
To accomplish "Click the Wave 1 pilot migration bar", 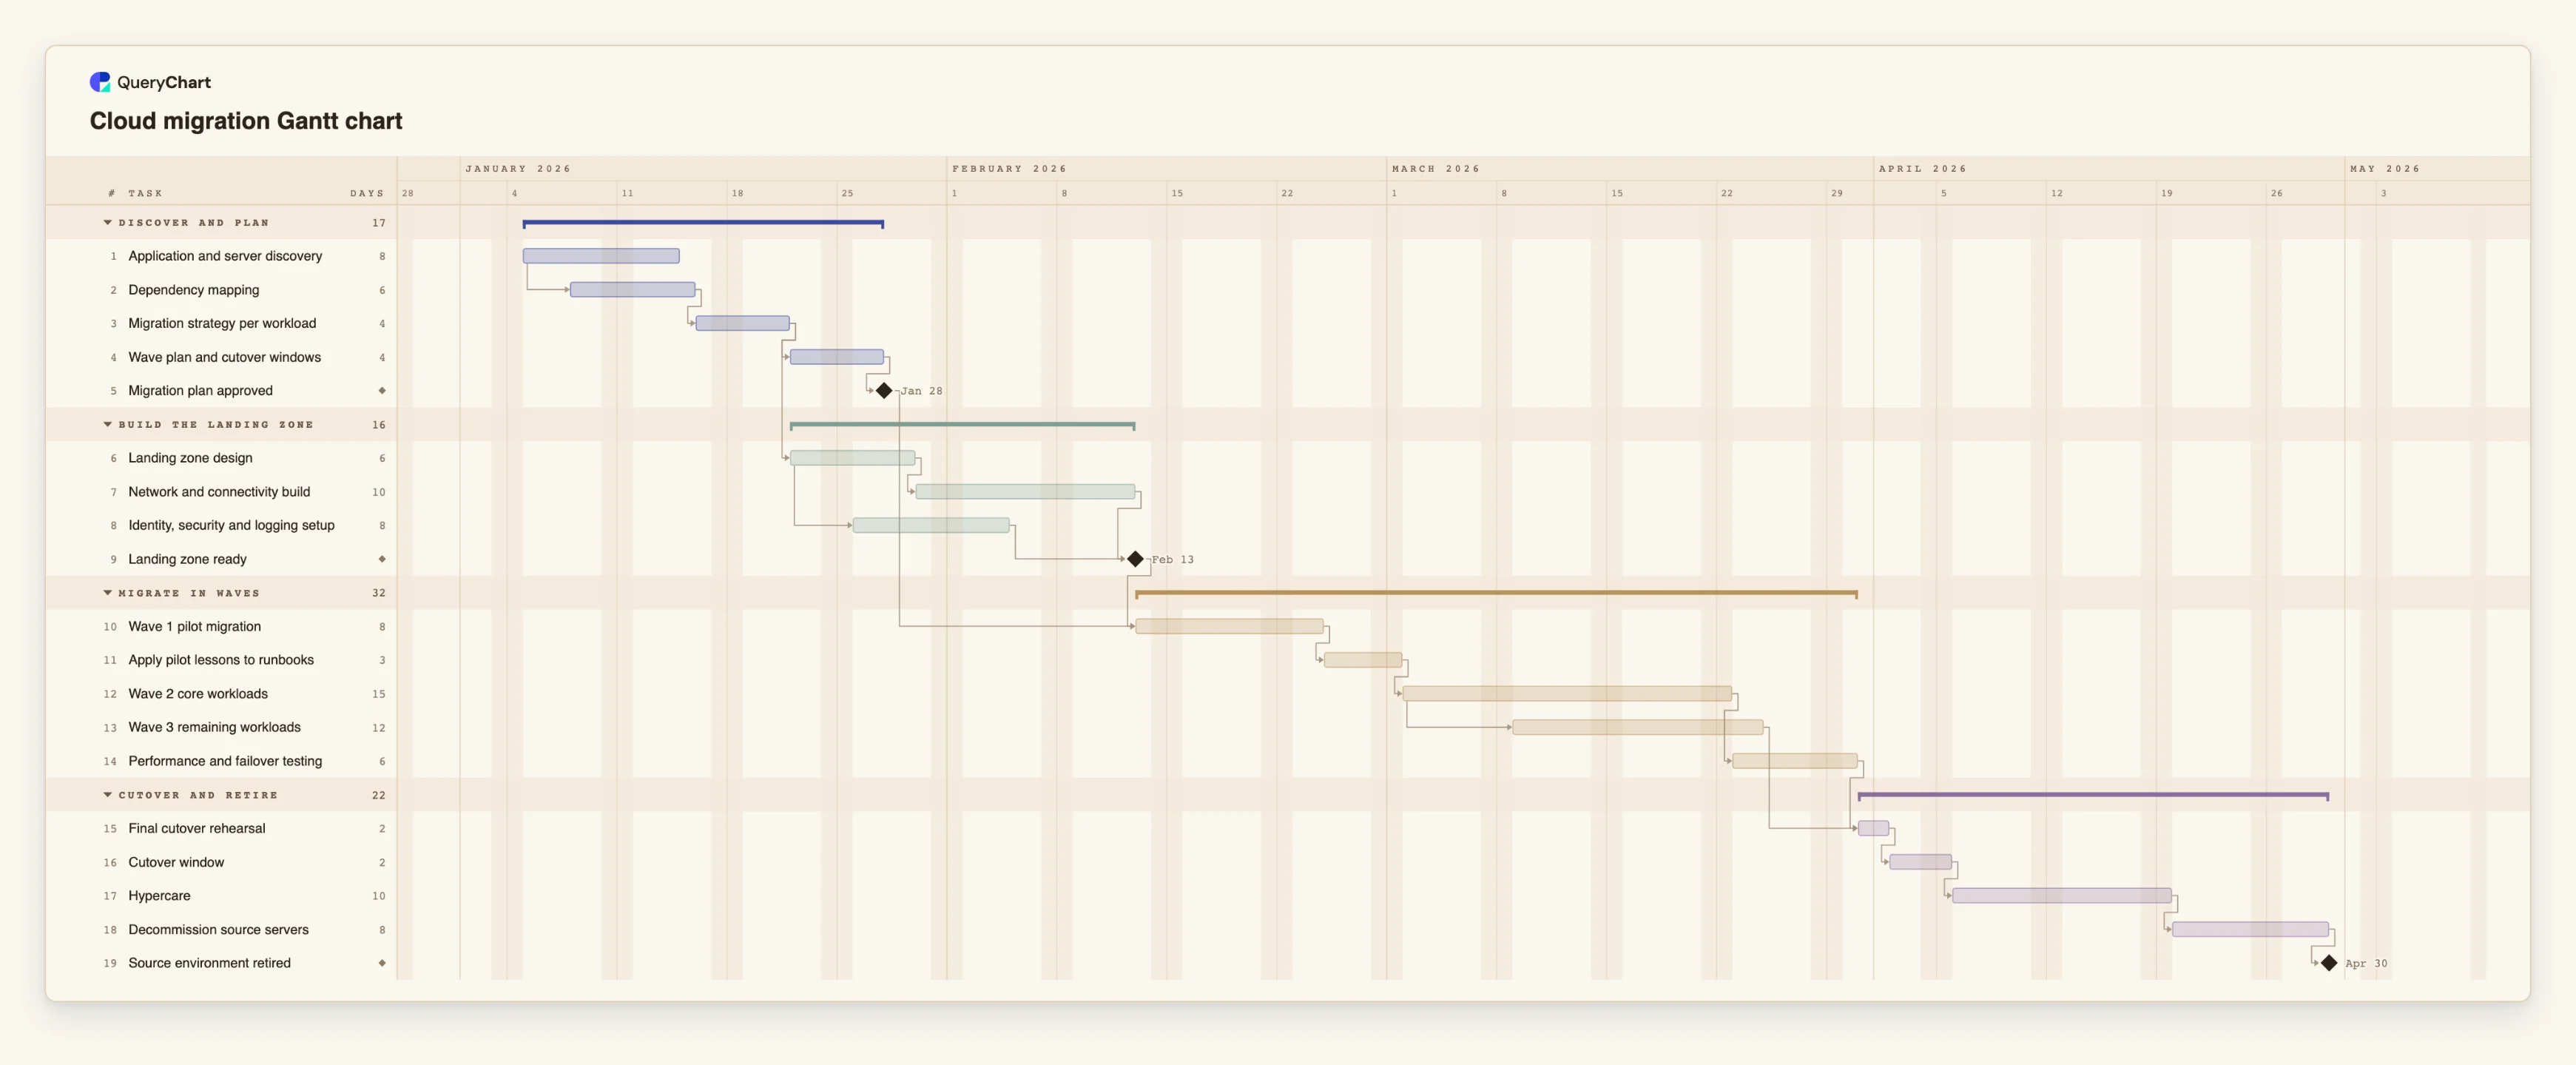I will click(1229, 626).
